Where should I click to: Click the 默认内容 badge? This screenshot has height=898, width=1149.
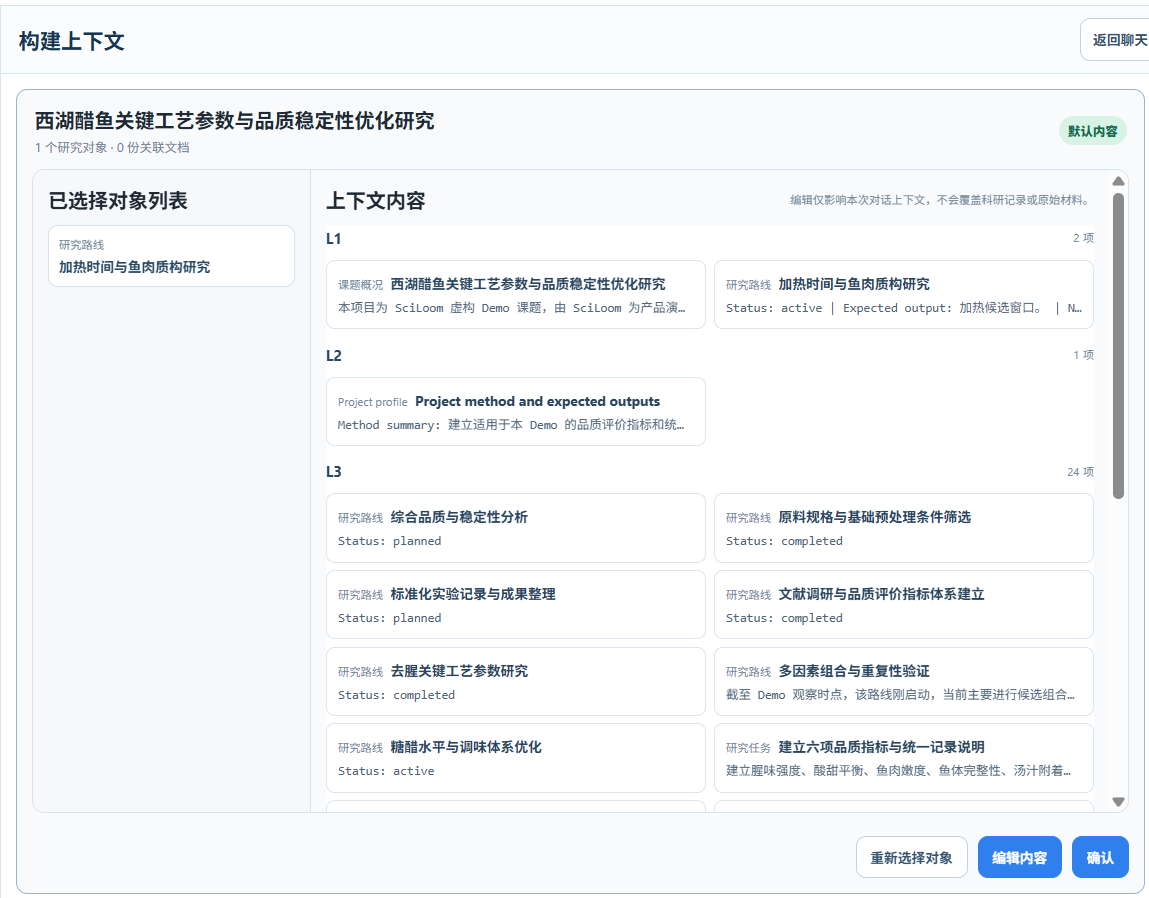pyautogui.click(x=1093, y=131)
